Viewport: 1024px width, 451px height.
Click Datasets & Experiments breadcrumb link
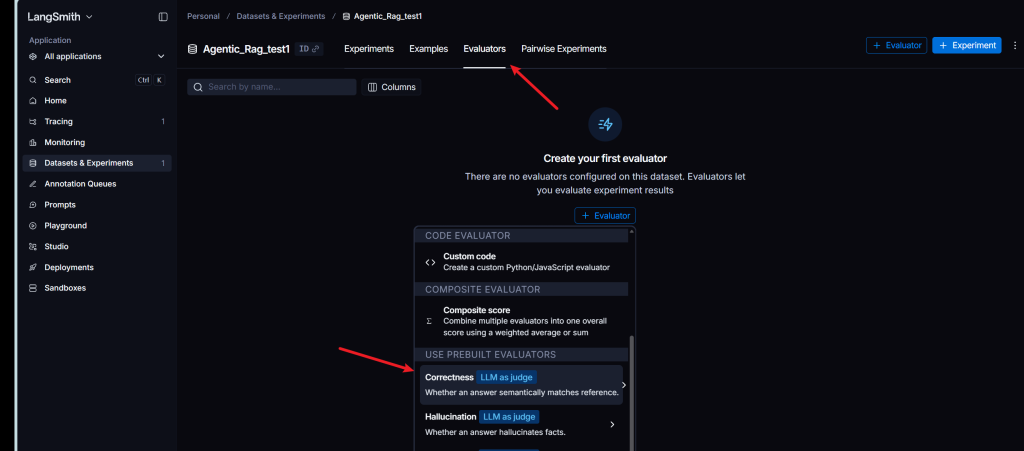tap(281, 16)
